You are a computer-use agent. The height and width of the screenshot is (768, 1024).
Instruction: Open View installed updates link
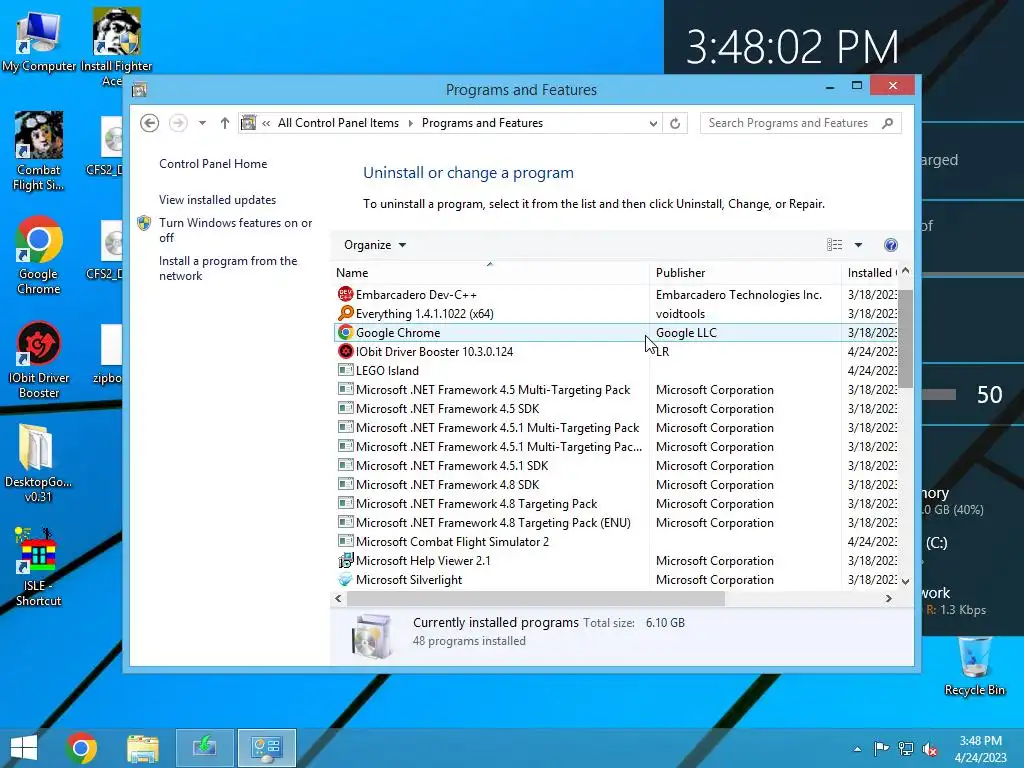pyautogui.click(x=217, y=200)
